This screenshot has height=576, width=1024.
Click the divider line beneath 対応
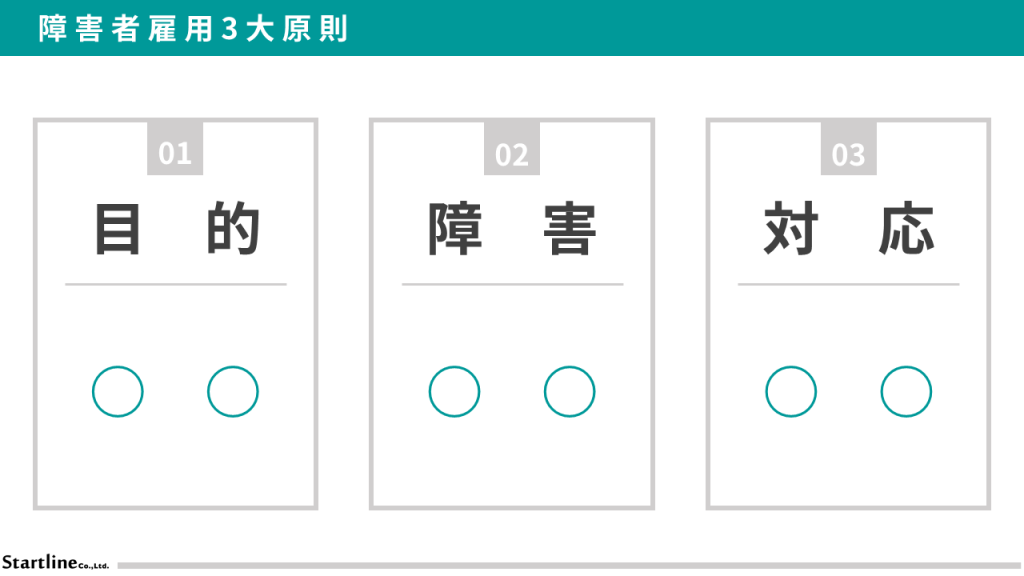tap(848, 285)
